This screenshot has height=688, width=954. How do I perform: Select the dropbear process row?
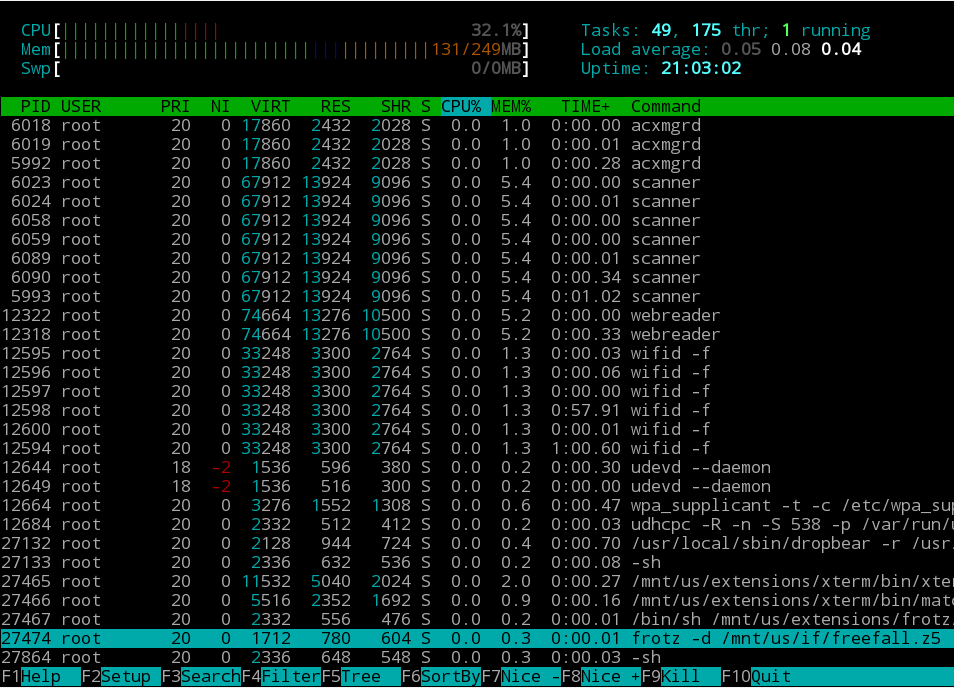[x=477, y=544]
